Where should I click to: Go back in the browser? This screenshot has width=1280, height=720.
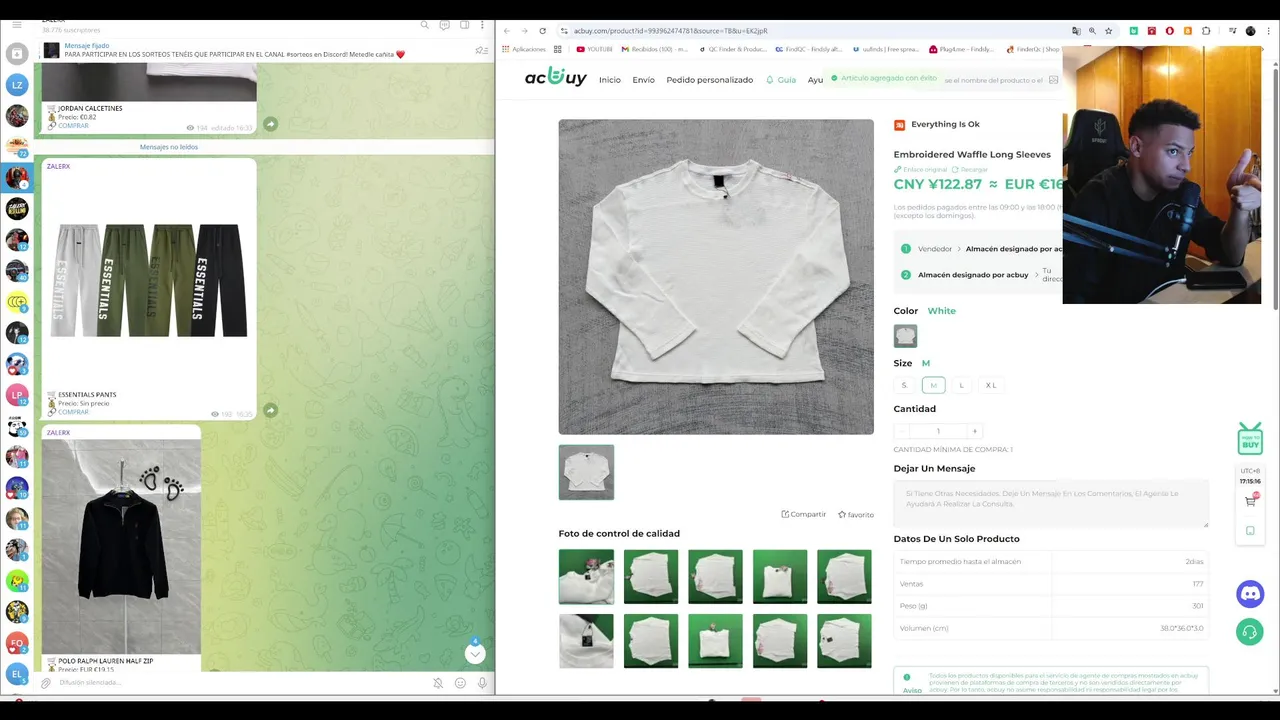click(507, 31)
